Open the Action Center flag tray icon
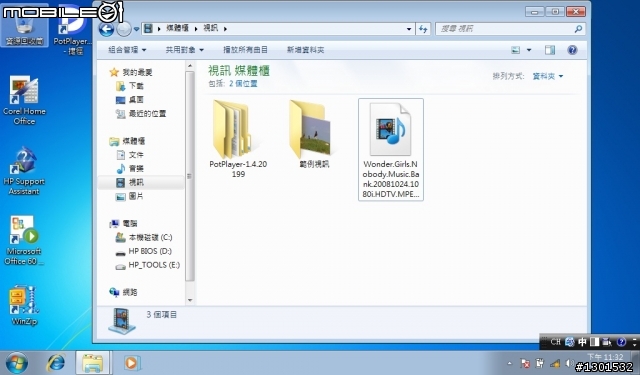This screenshot has height=375, width=640. click(525, 363)
